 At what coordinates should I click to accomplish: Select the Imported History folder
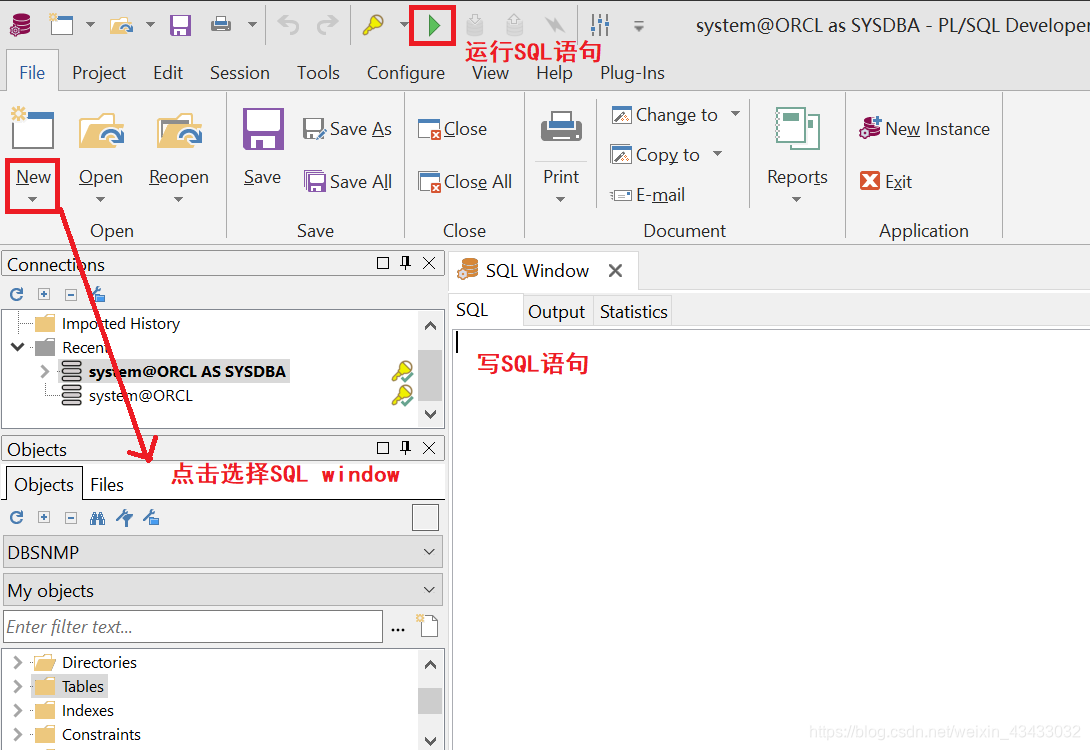pos(120,323)
